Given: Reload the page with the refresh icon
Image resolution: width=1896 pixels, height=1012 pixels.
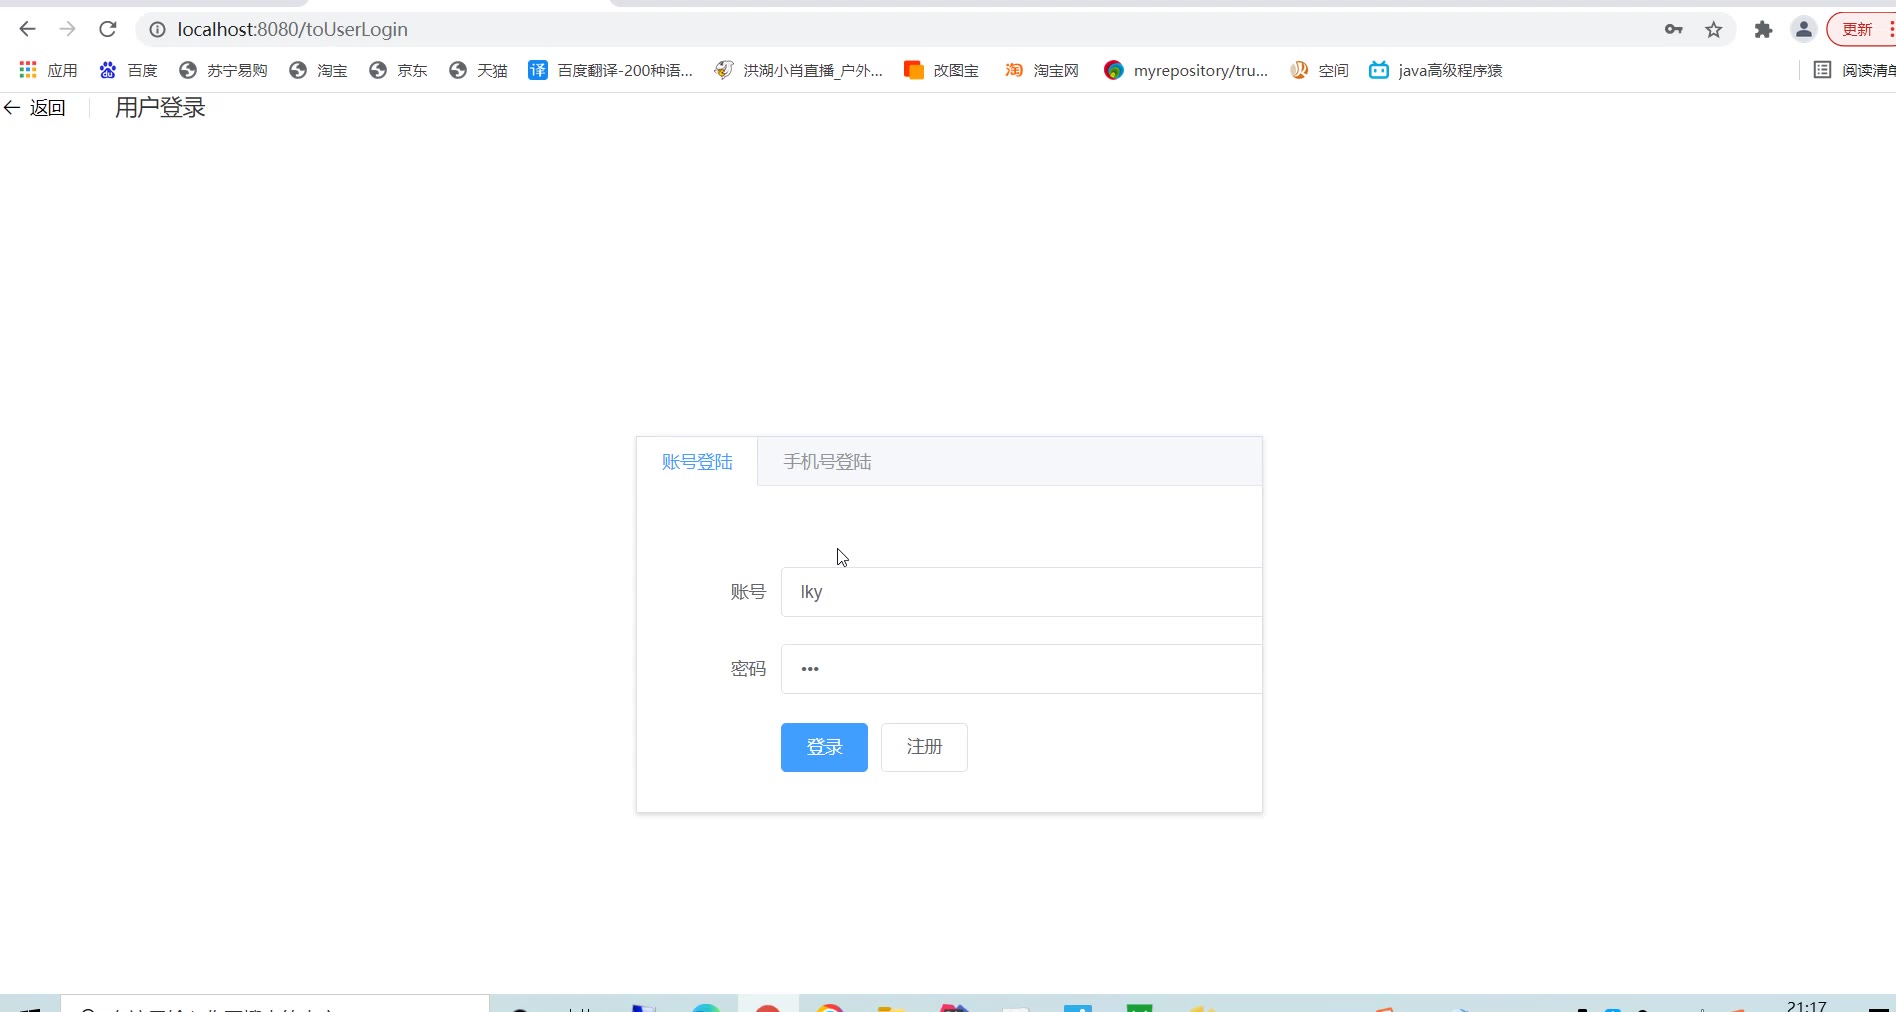Looking at the screenshot, I should tap(108, 29).
